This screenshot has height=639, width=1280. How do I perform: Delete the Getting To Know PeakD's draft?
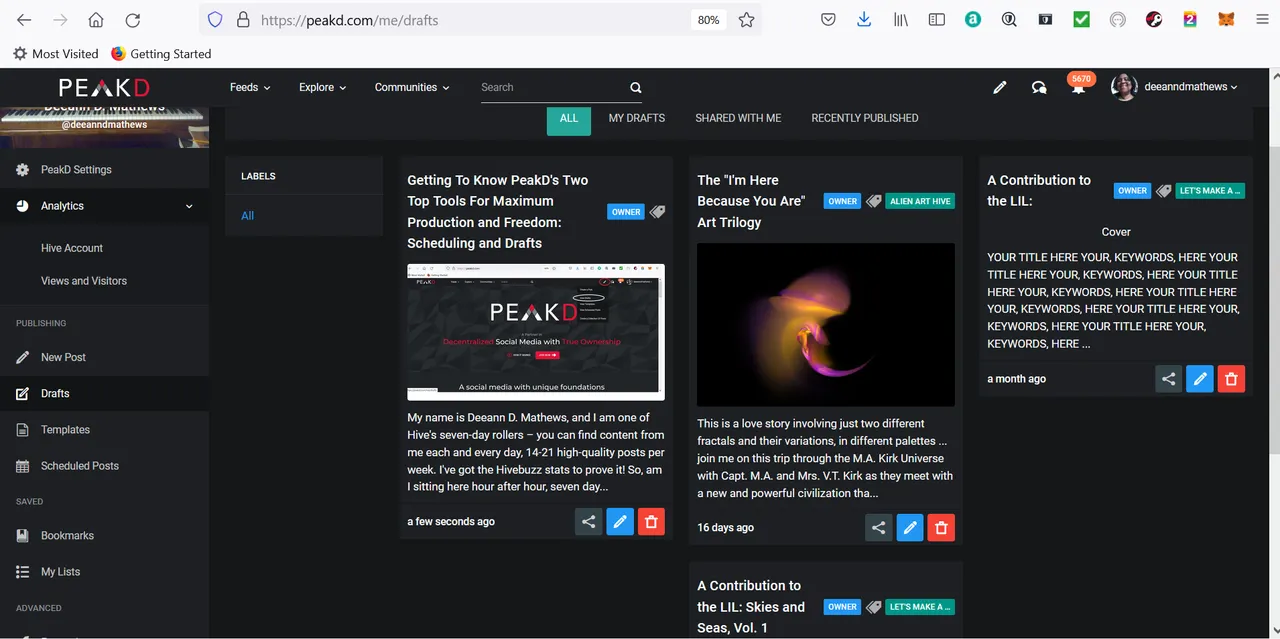(x=651, y=522)
